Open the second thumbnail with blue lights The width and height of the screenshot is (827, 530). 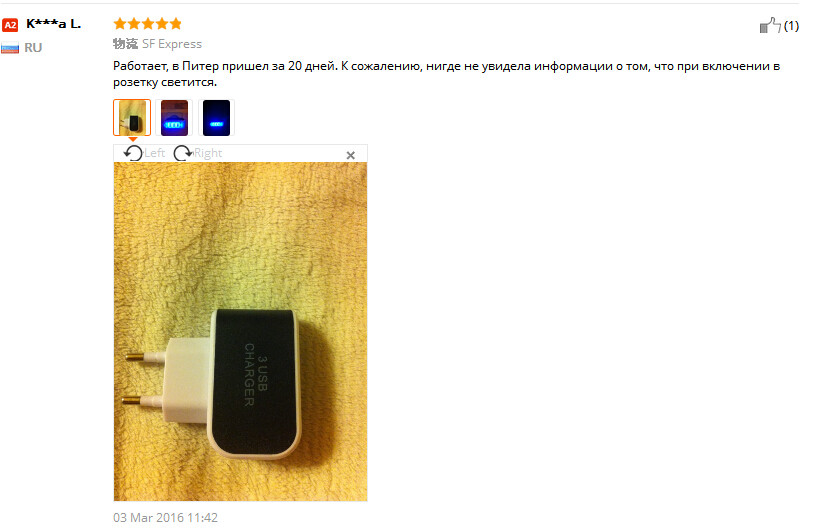pyautogui.click(x=174, y=118)
